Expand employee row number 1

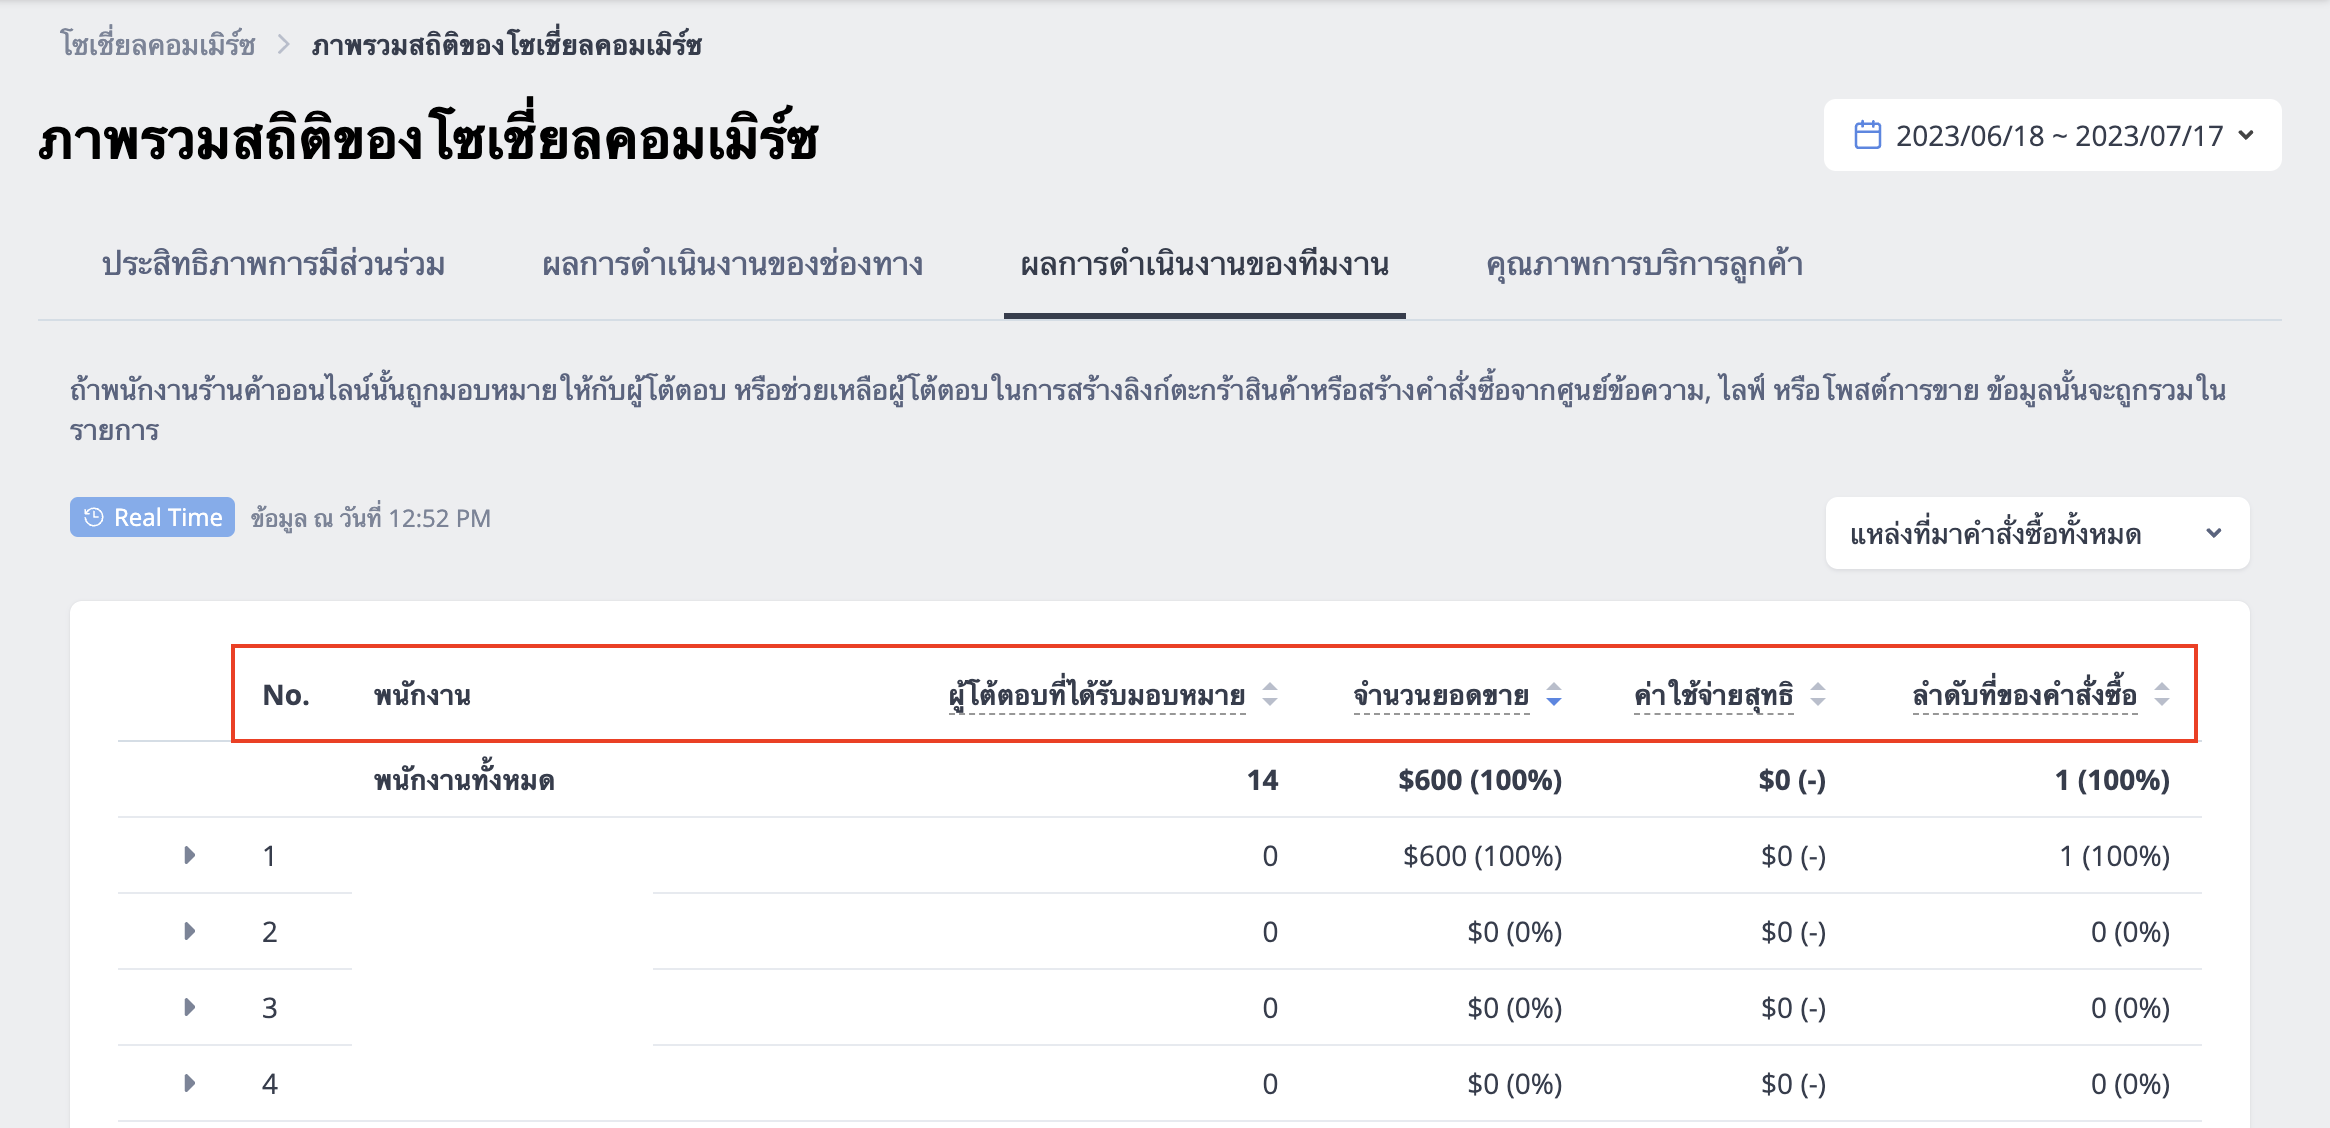click(x=189, y=855)
